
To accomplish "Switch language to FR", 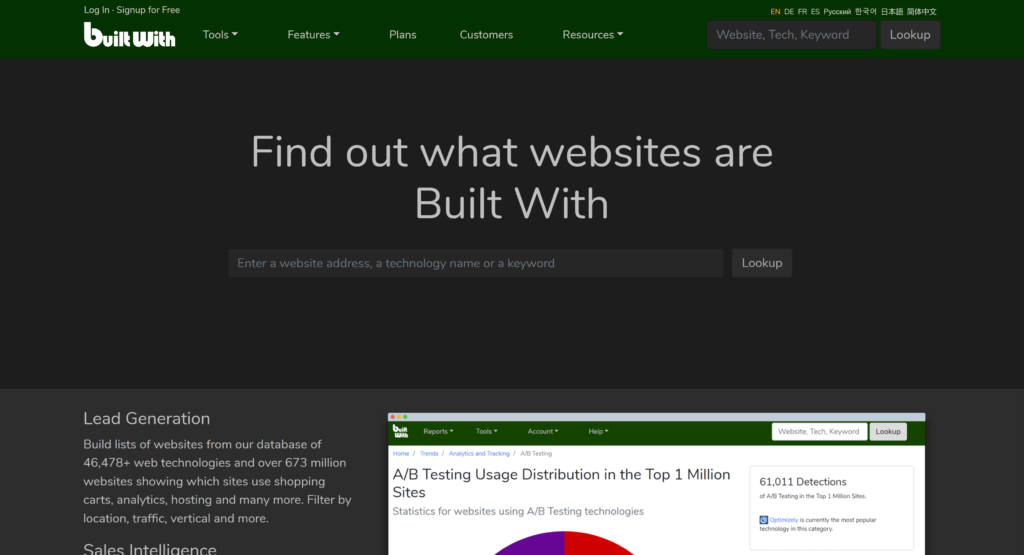I will (802, 12).
